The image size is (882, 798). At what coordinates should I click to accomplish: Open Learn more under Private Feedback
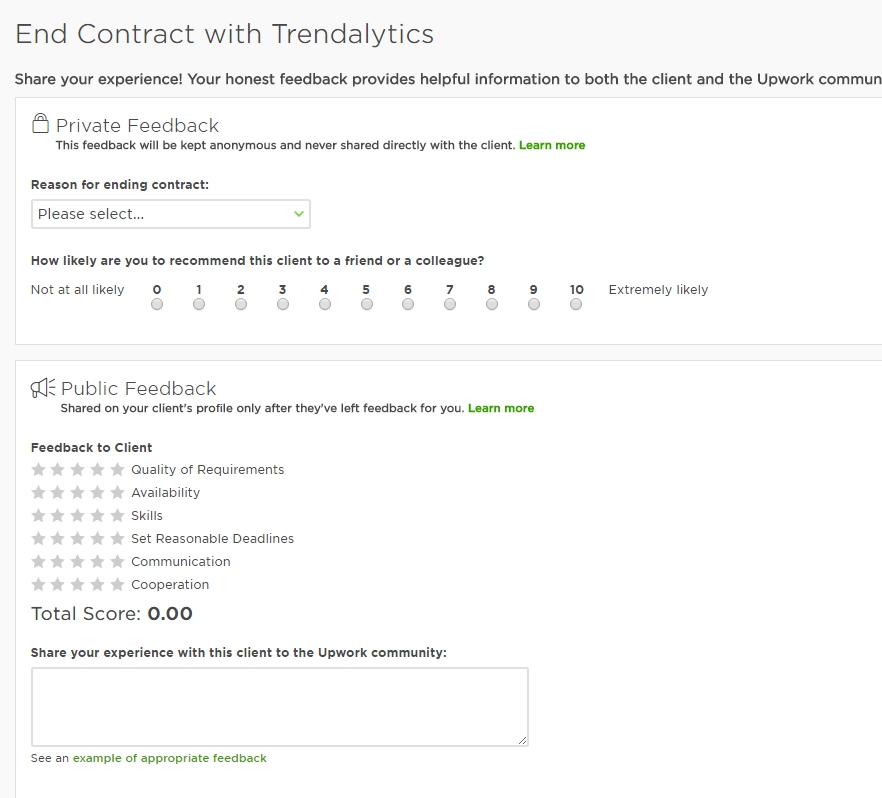pos(552,145)
